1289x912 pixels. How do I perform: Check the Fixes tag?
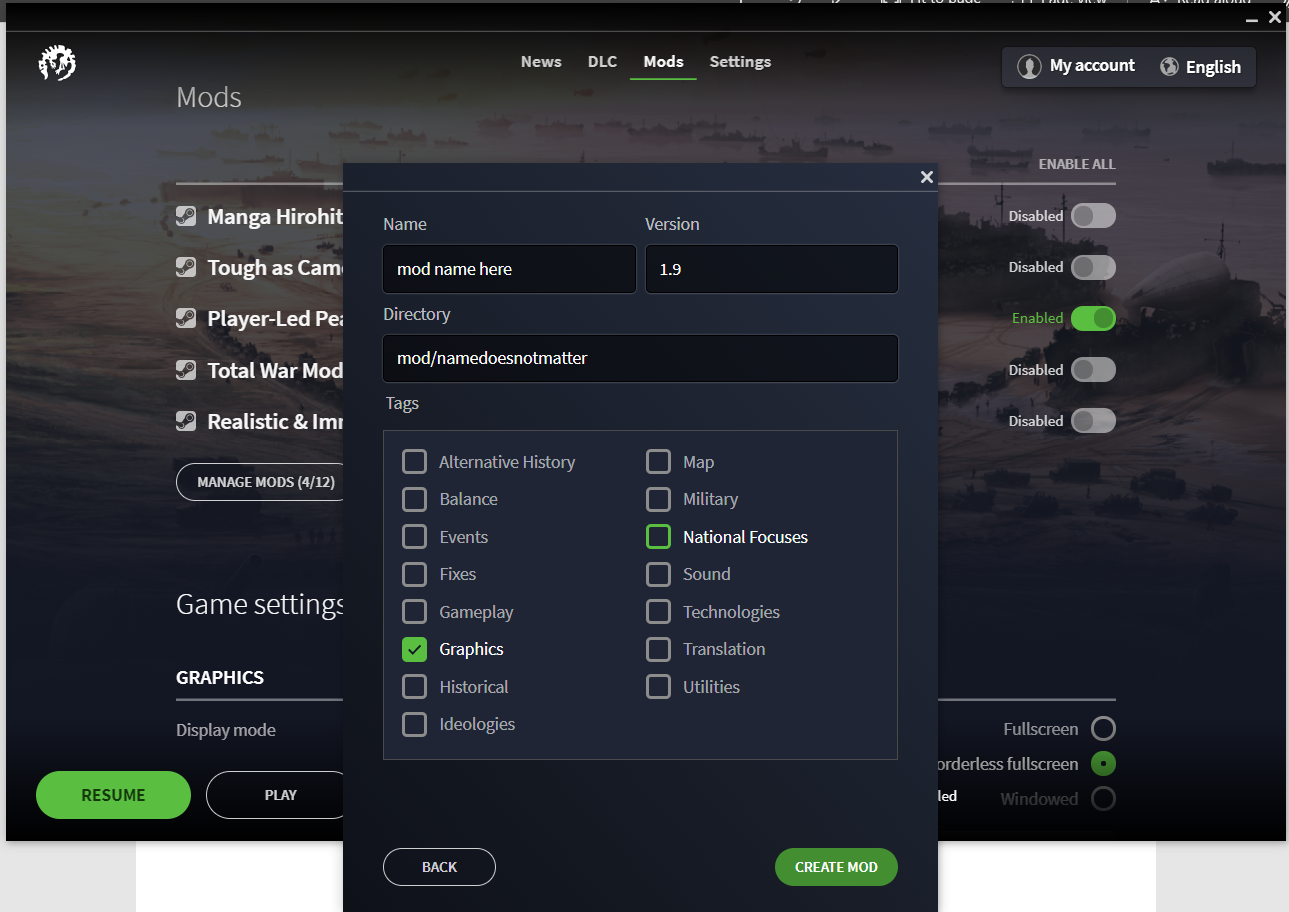[x=414, y=574]
